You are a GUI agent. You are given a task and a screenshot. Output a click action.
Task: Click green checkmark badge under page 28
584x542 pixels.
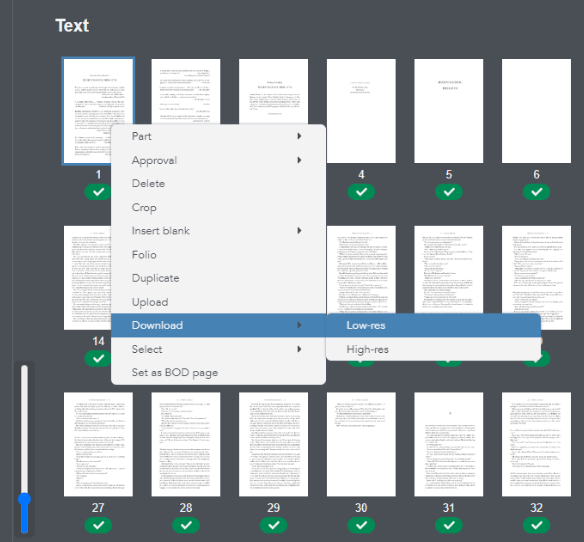pos(186,525)
